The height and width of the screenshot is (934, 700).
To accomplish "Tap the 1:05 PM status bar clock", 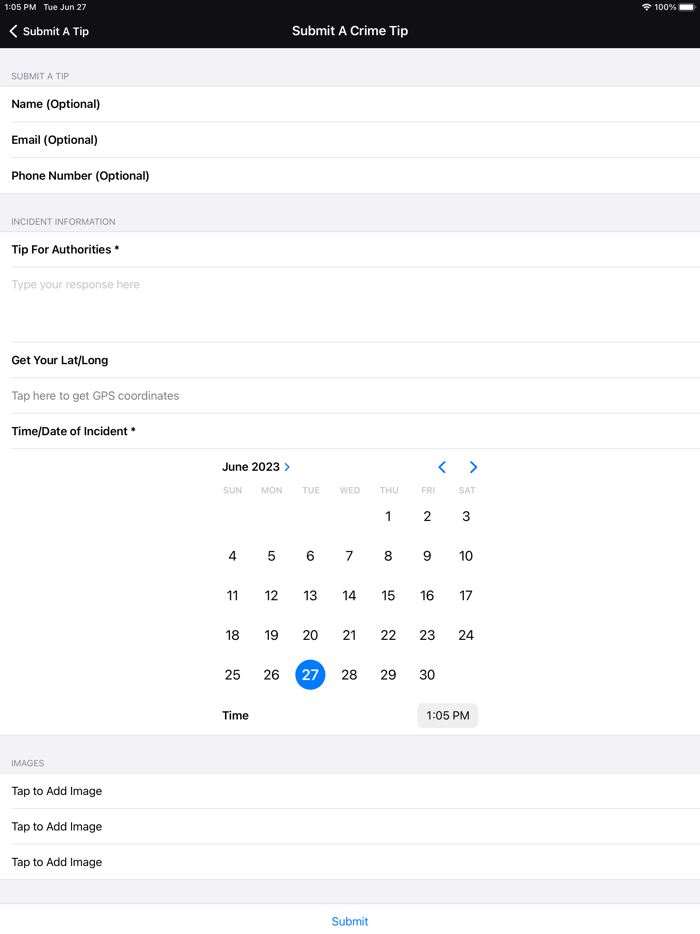I will (x=20, y=7).
